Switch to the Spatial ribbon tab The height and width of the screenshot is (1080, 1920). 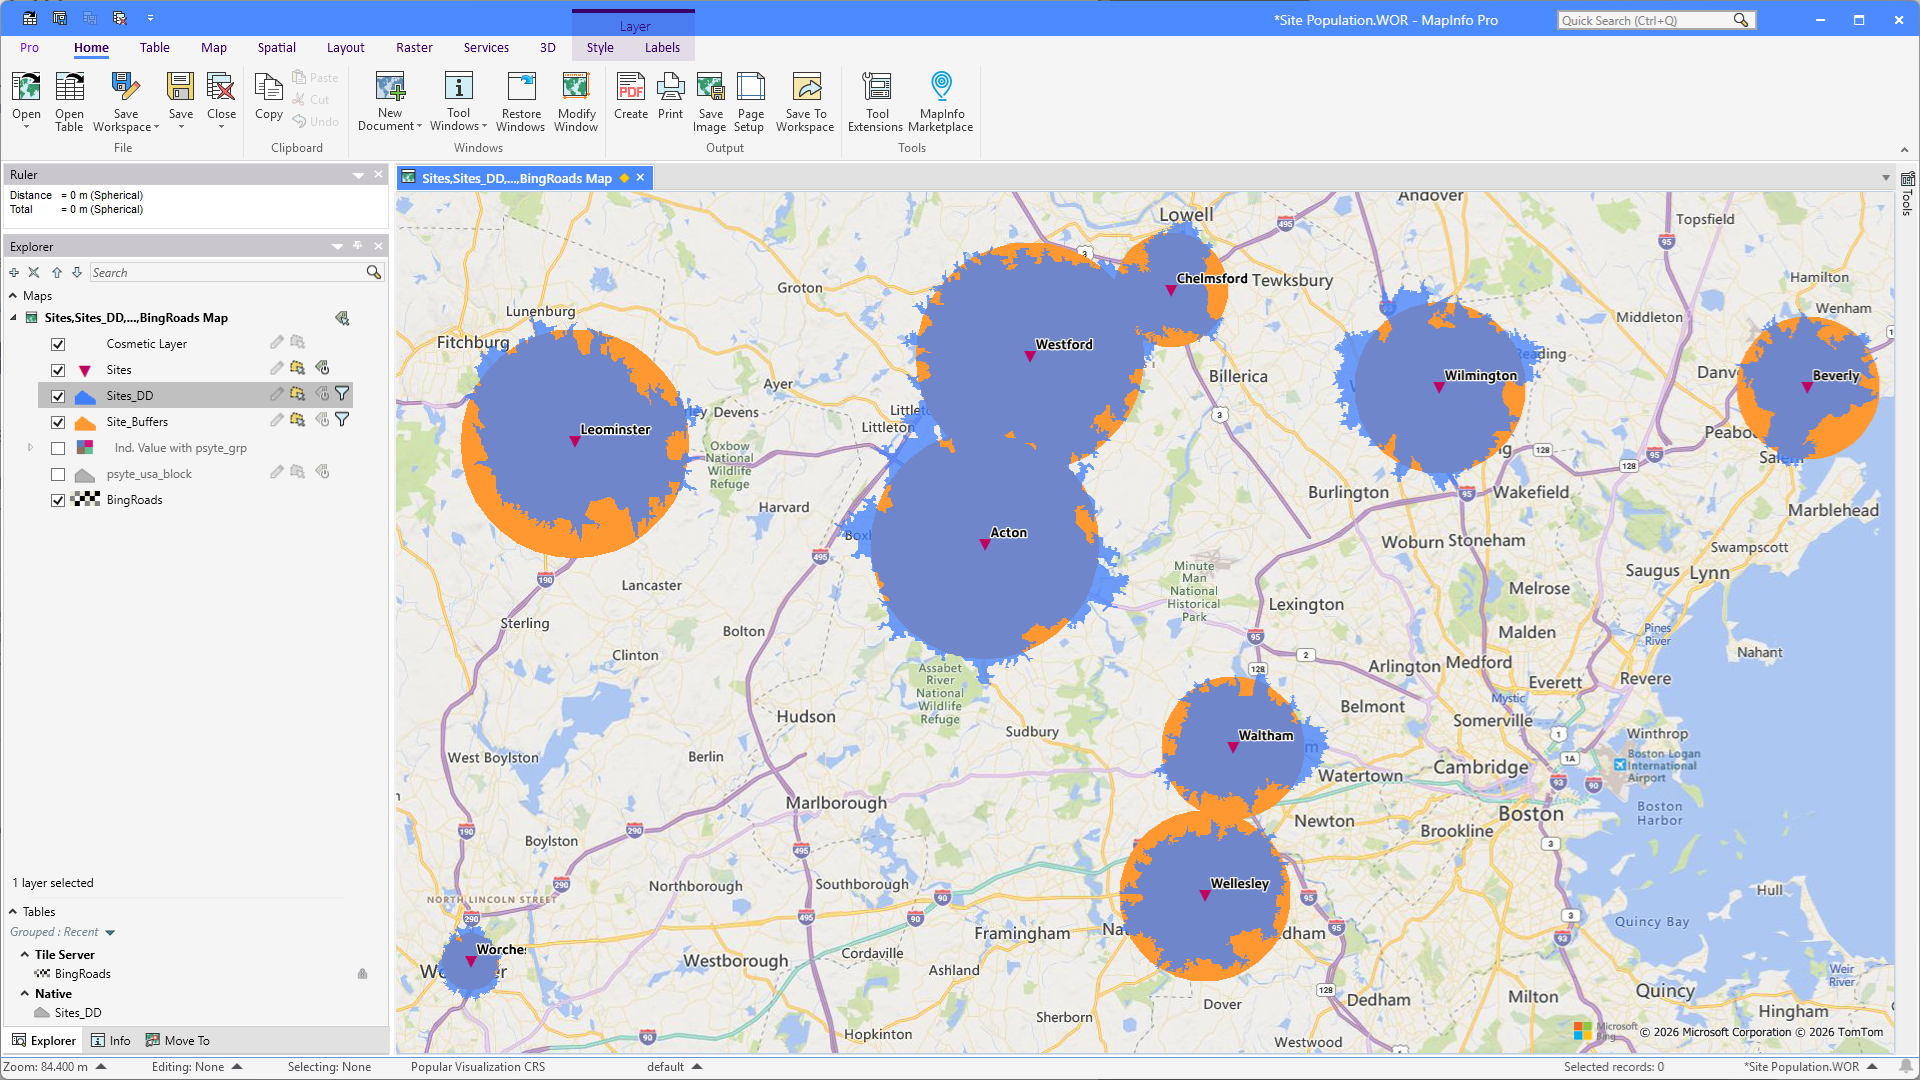click(x=276, y=47)
